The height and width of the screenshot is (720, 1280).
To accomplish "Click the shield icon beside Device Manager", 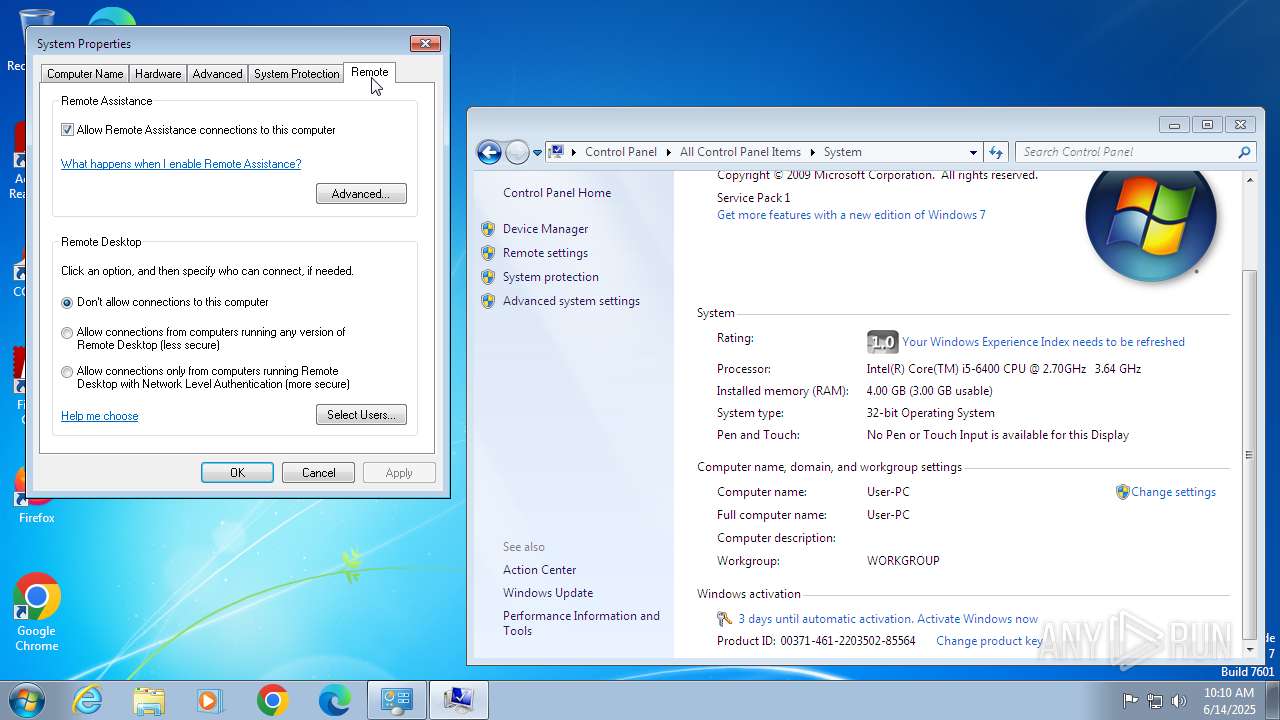I will click(488, 229).
